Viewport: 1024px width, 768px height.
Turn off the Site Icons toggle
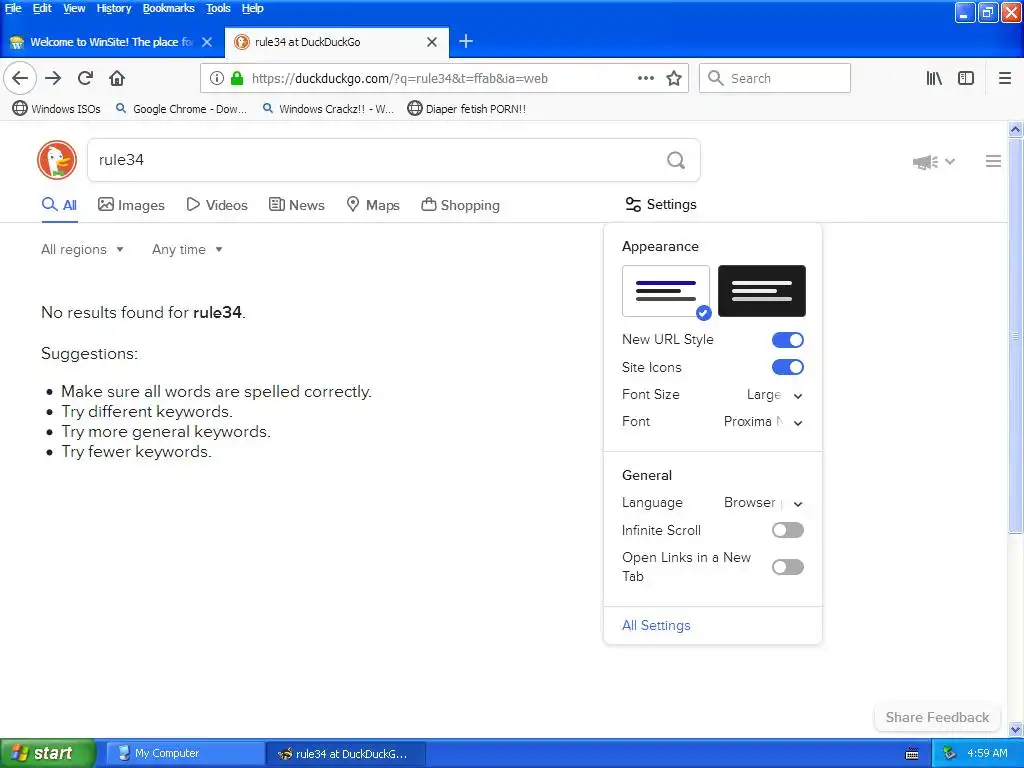(x=788, y=367)
